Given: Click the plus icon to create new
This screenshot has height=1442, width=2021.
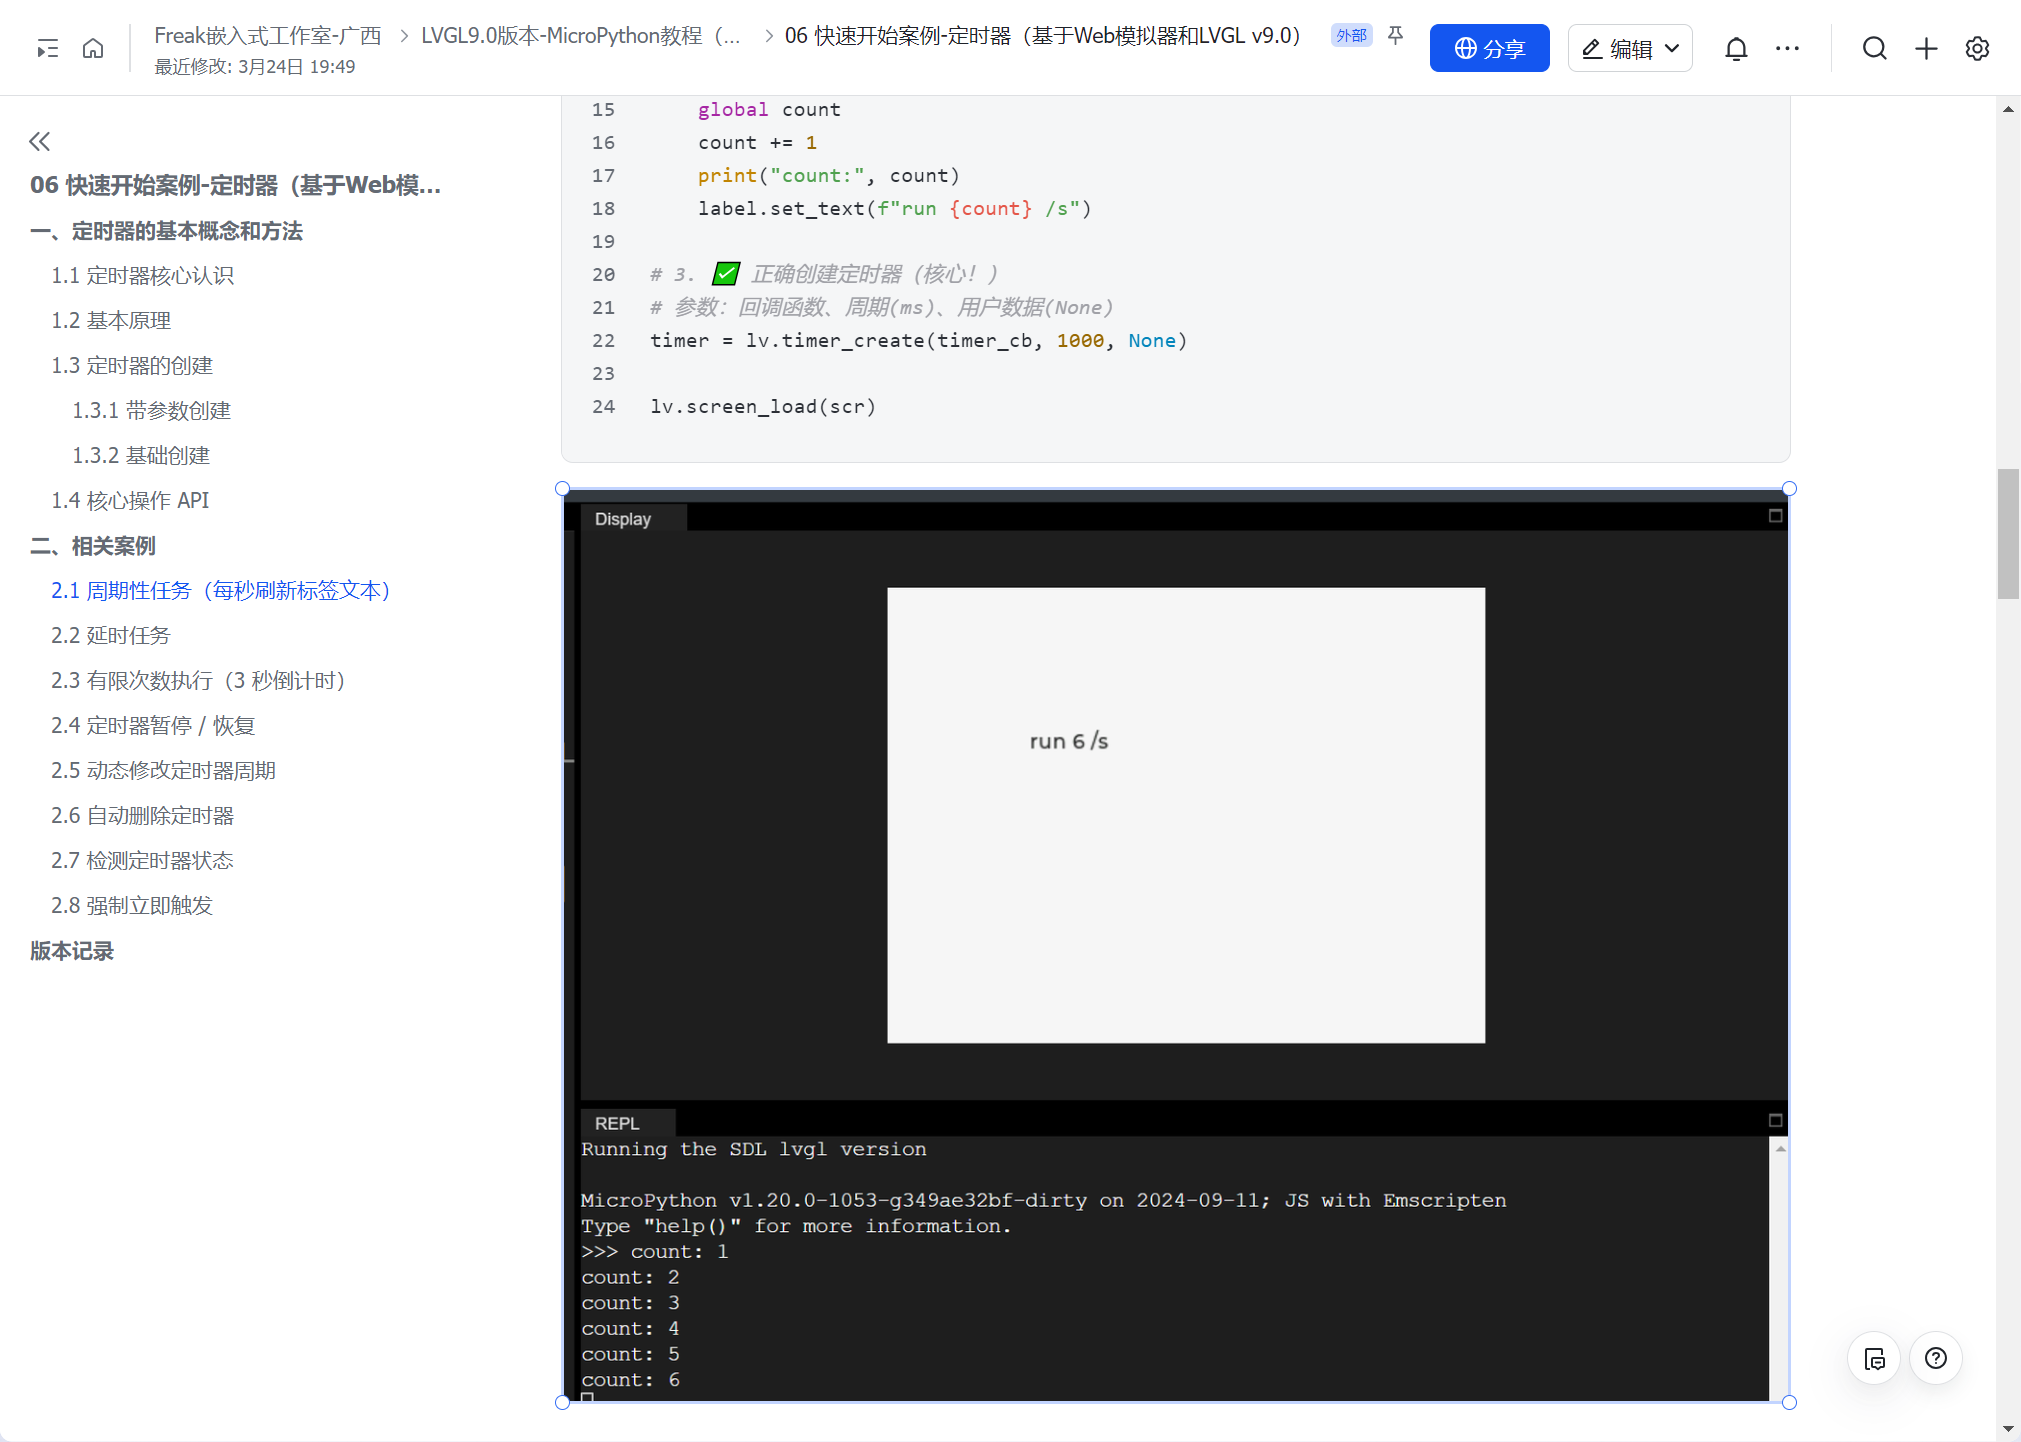Looking at the screenshot, I should click(x=1926, y=48).
